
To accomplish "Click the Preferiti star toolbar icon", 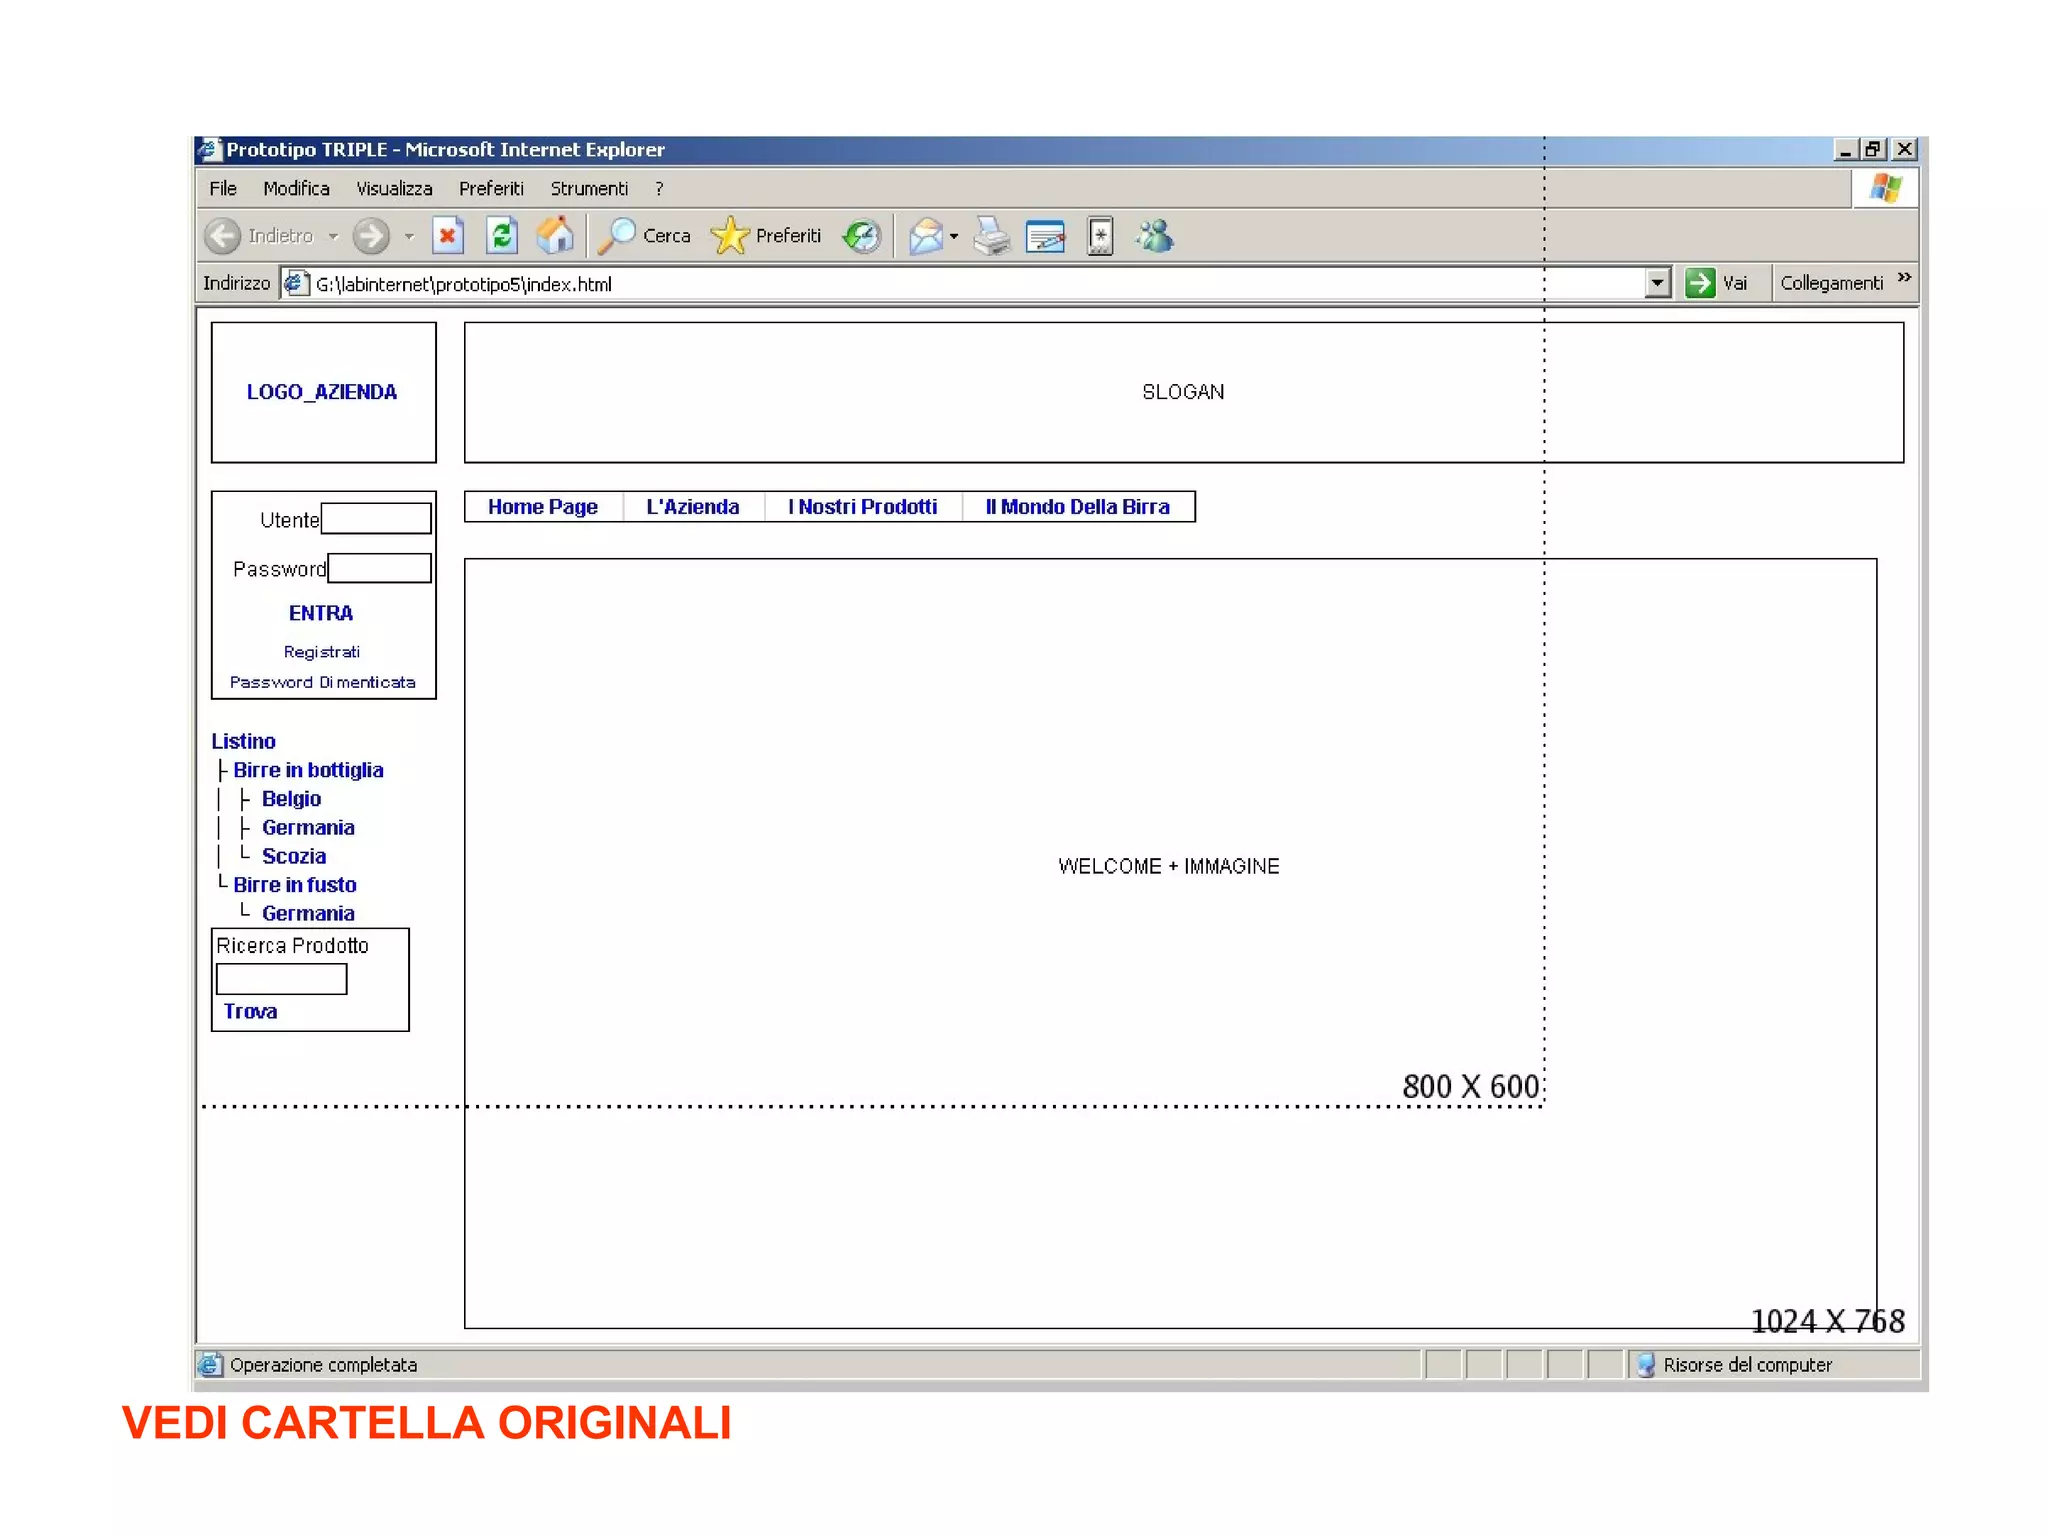I will [730, 236].
